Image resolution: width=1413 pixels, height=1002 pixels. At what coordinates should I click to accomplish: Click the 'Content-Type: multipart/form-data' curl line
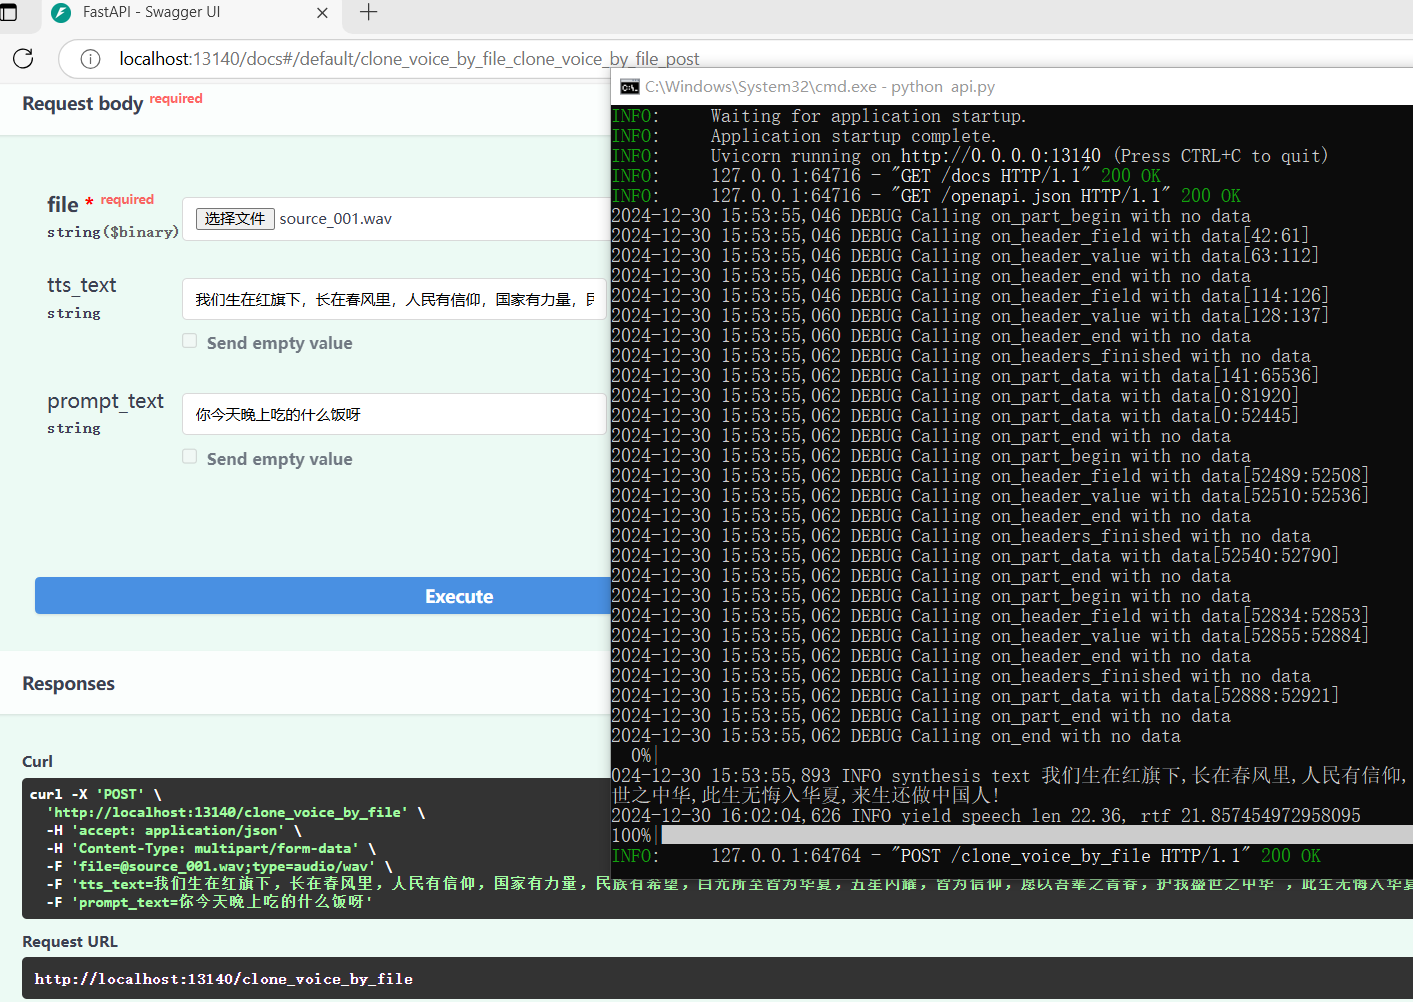(x=211, y=848)
